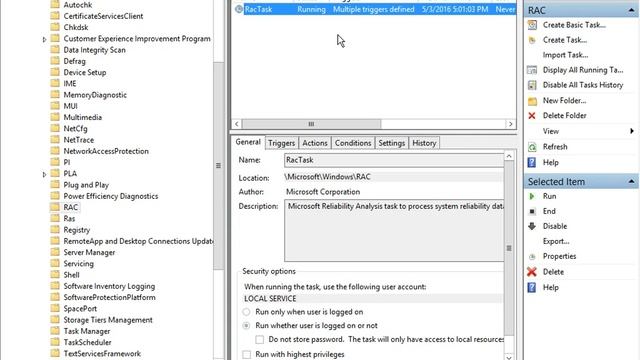Click the NetTrace folder icon

click(x=55, y=140)
